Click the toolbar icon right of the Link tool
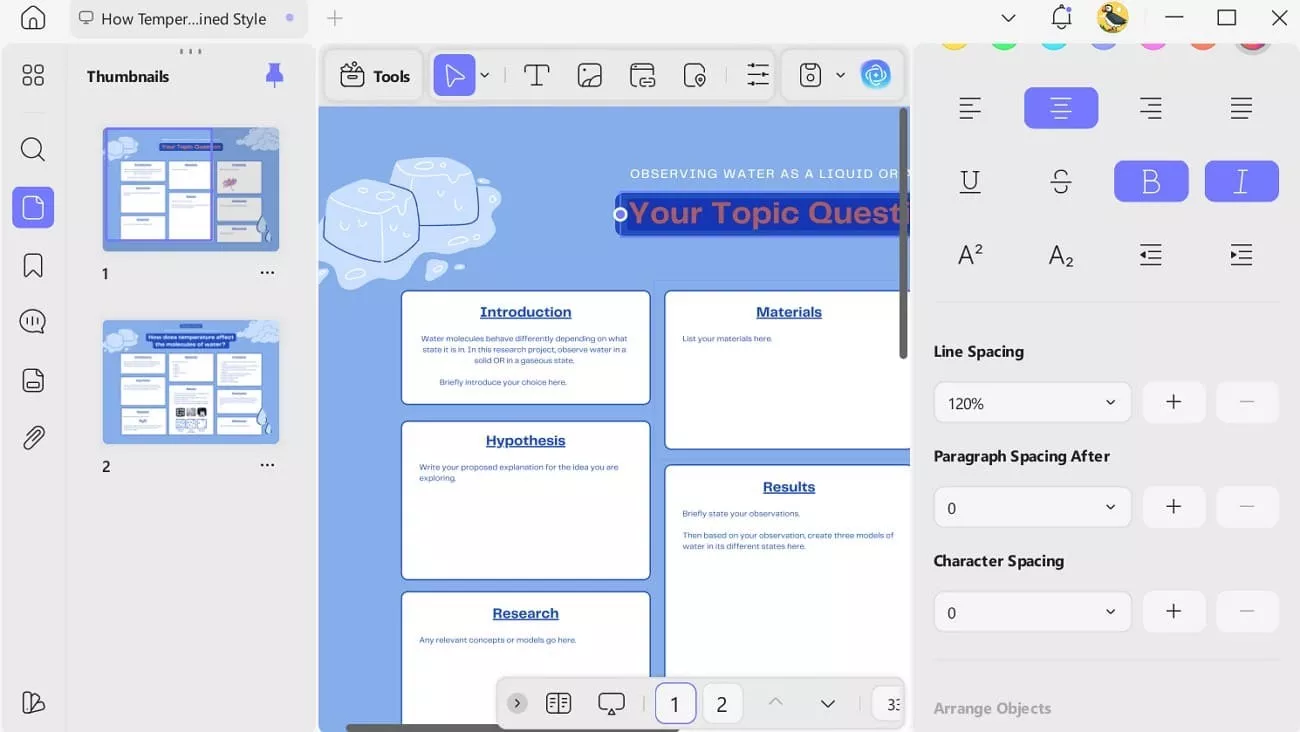The height and width of the screenshot is (732, 1300). (695, 75)
